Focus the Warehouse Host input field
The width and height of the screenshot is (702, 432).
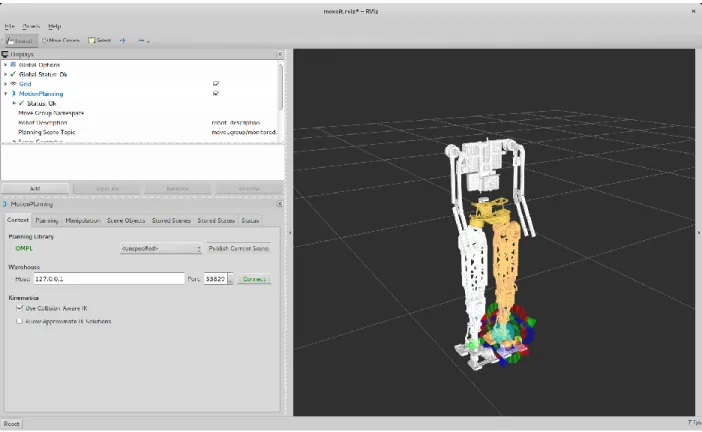coord(109,279)
